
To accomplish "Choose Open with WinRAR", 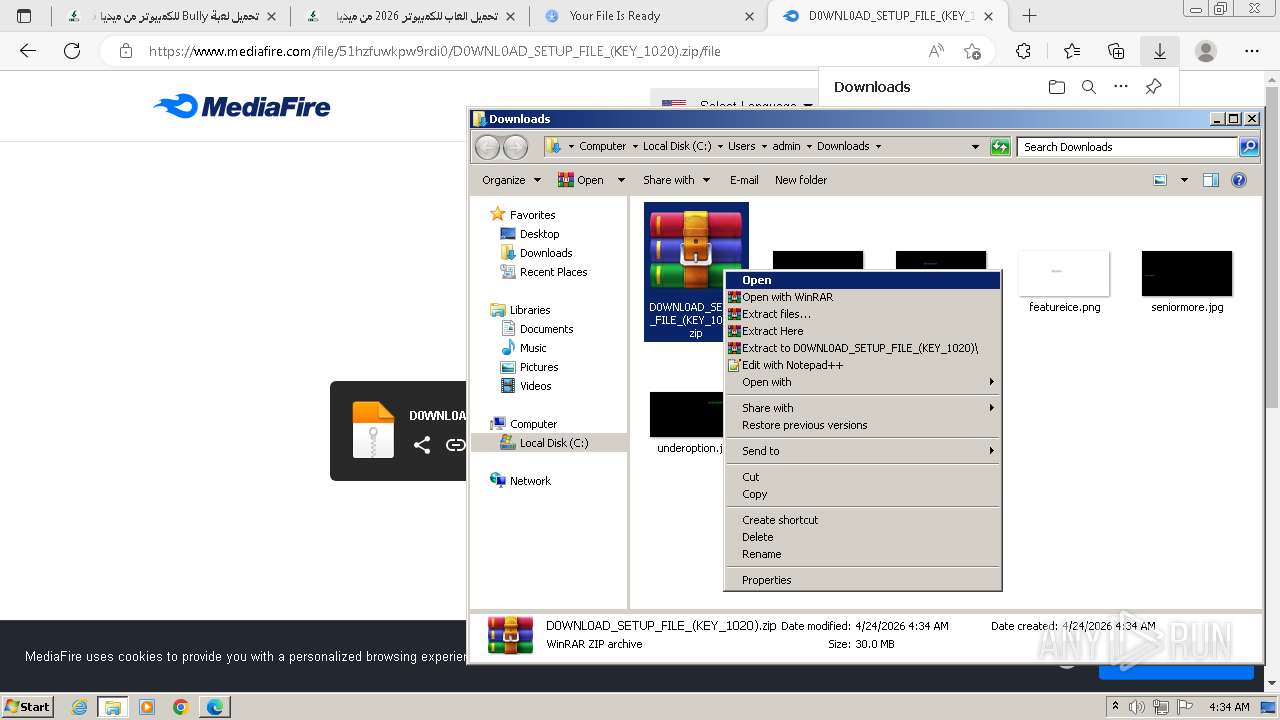I will [x=862, y=297].
